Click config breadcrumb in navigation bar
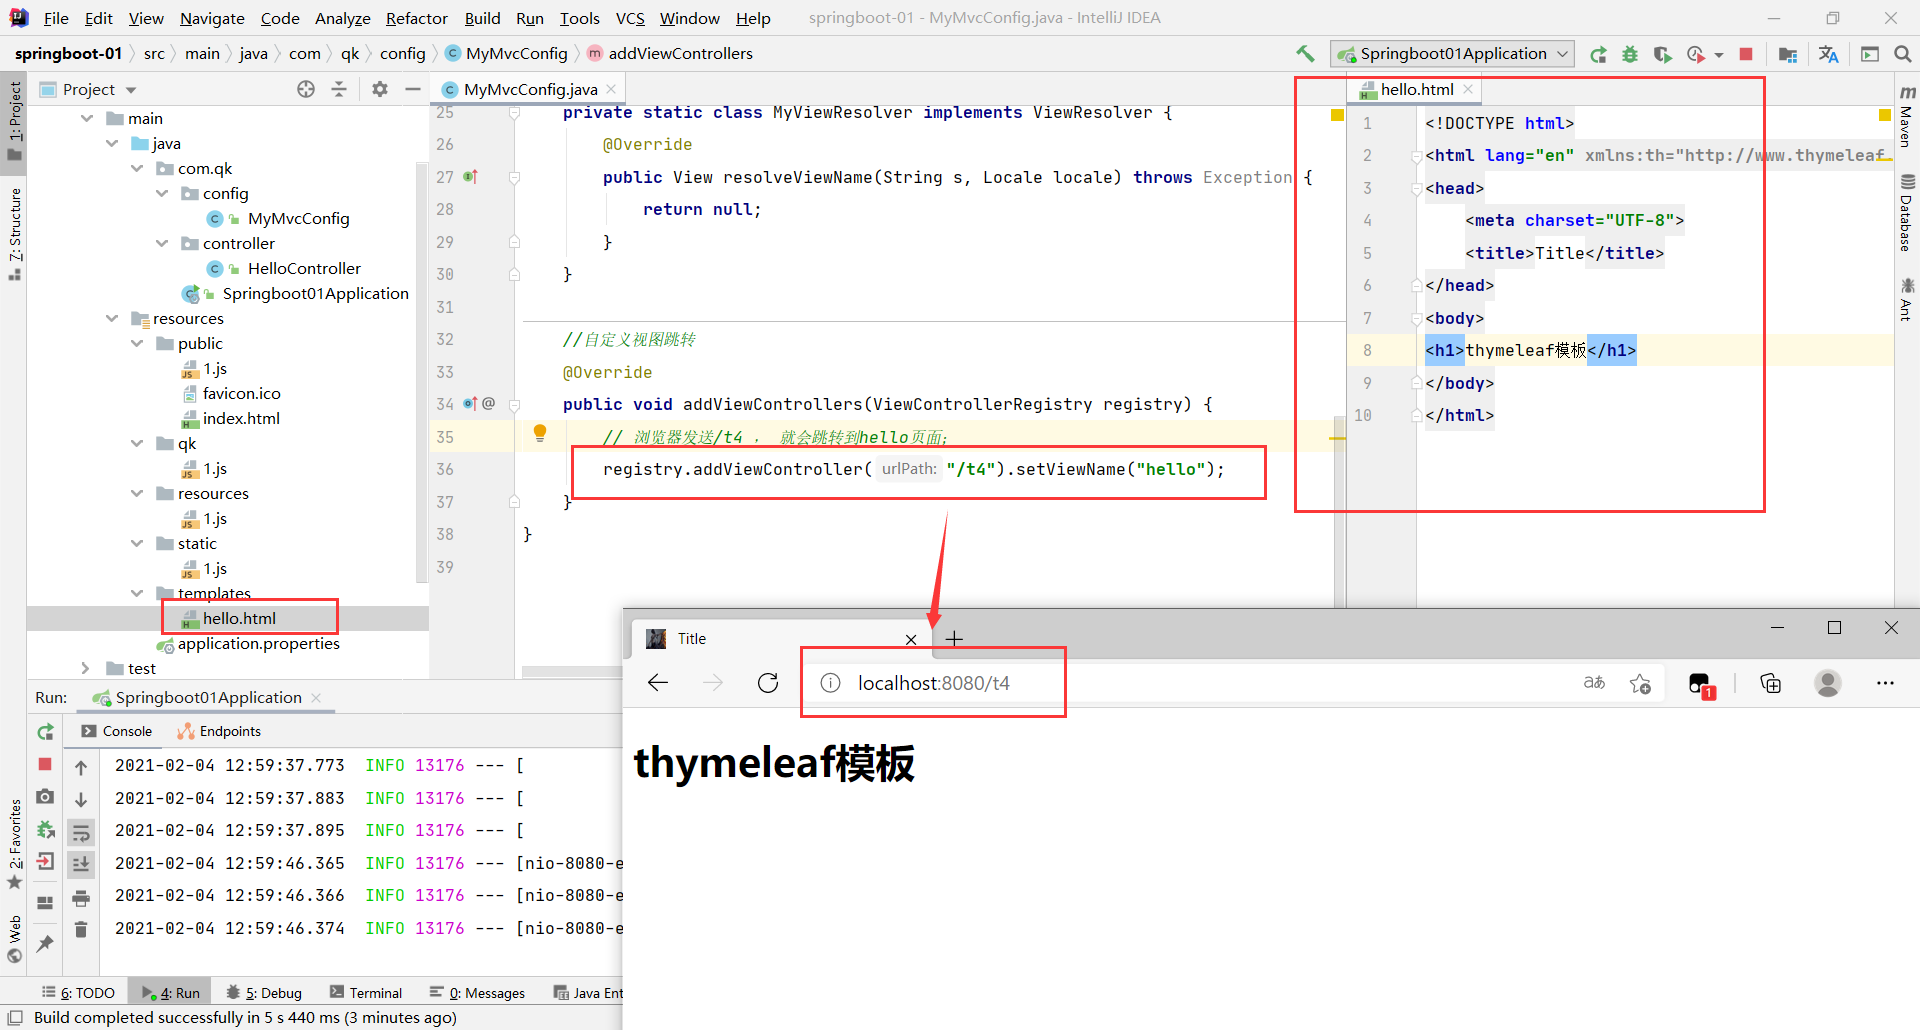Image resolution: width=1920 pixels, height=1030 pixels. coord(403,54)
